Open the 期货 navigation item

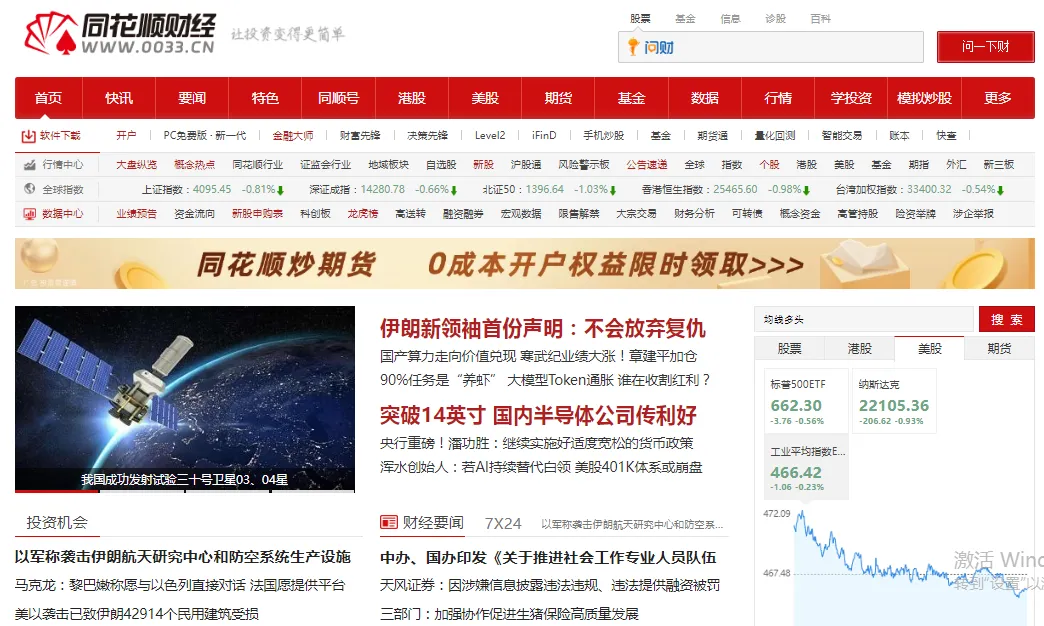pos(559,98)
